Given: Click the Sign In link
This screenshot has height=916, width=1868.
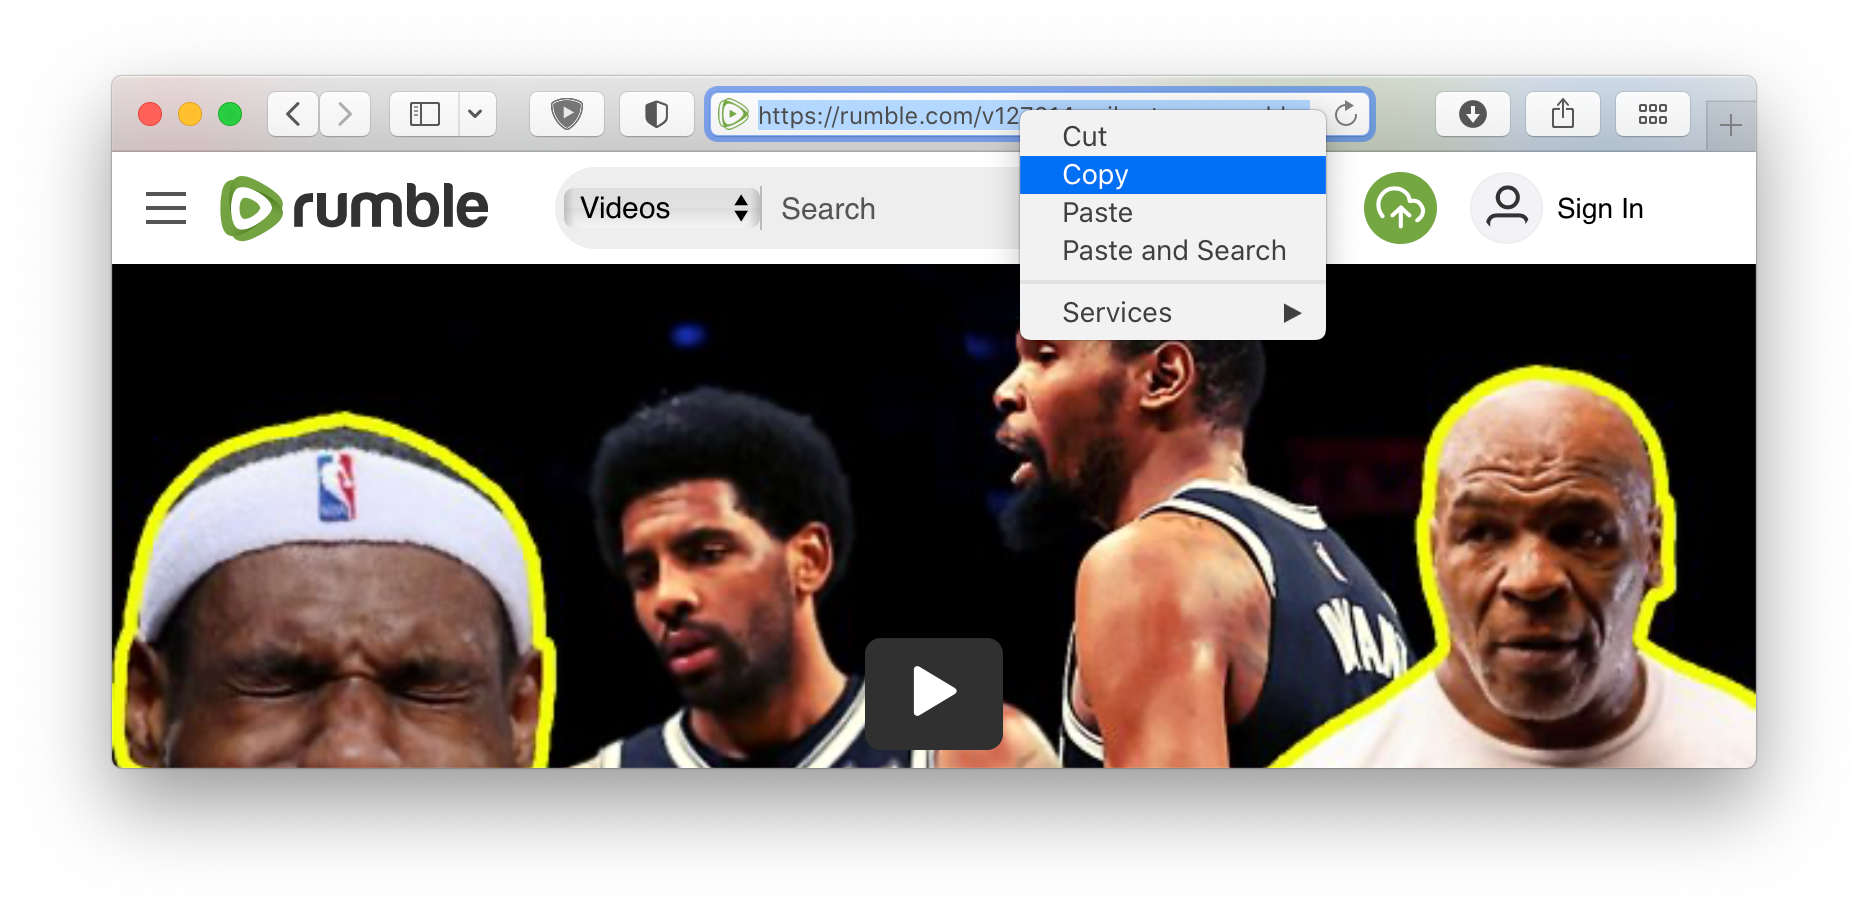Looking at the screenshot, I should [x=1600, y=208].
